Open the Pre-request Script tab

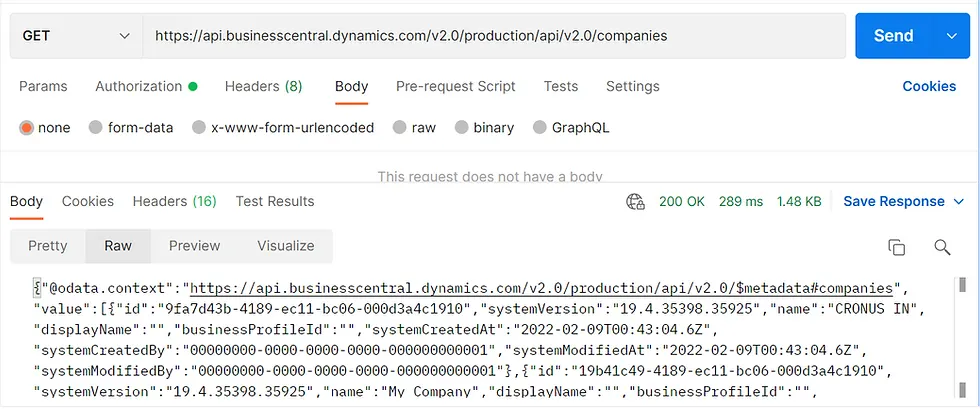456,86
